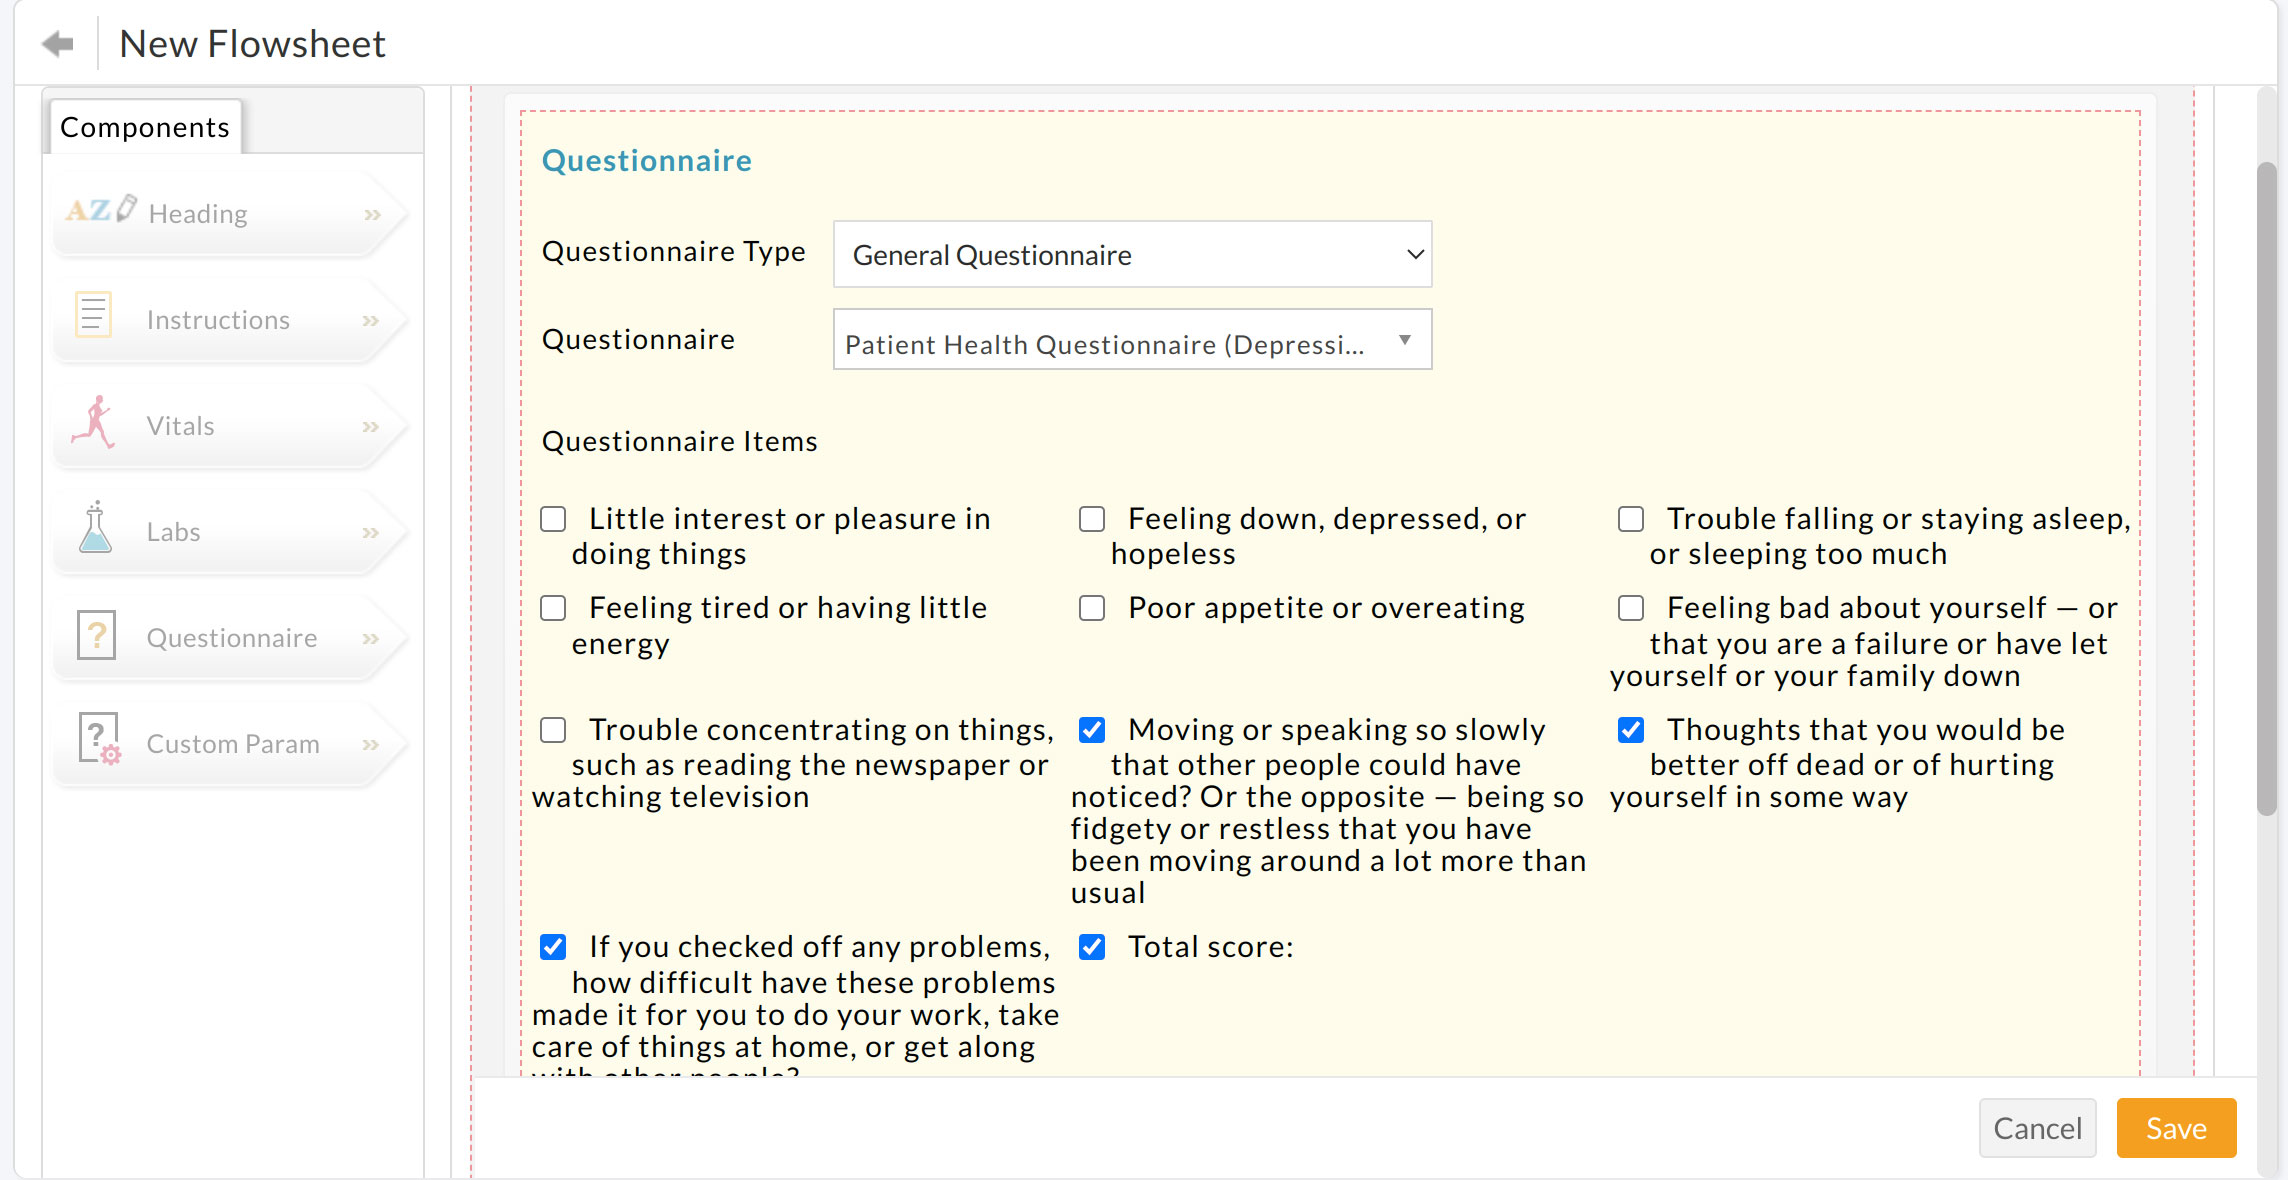This screenshot has width=2288, height=1180.
Task: Click the Save button
Action: pos(2176,1127)
